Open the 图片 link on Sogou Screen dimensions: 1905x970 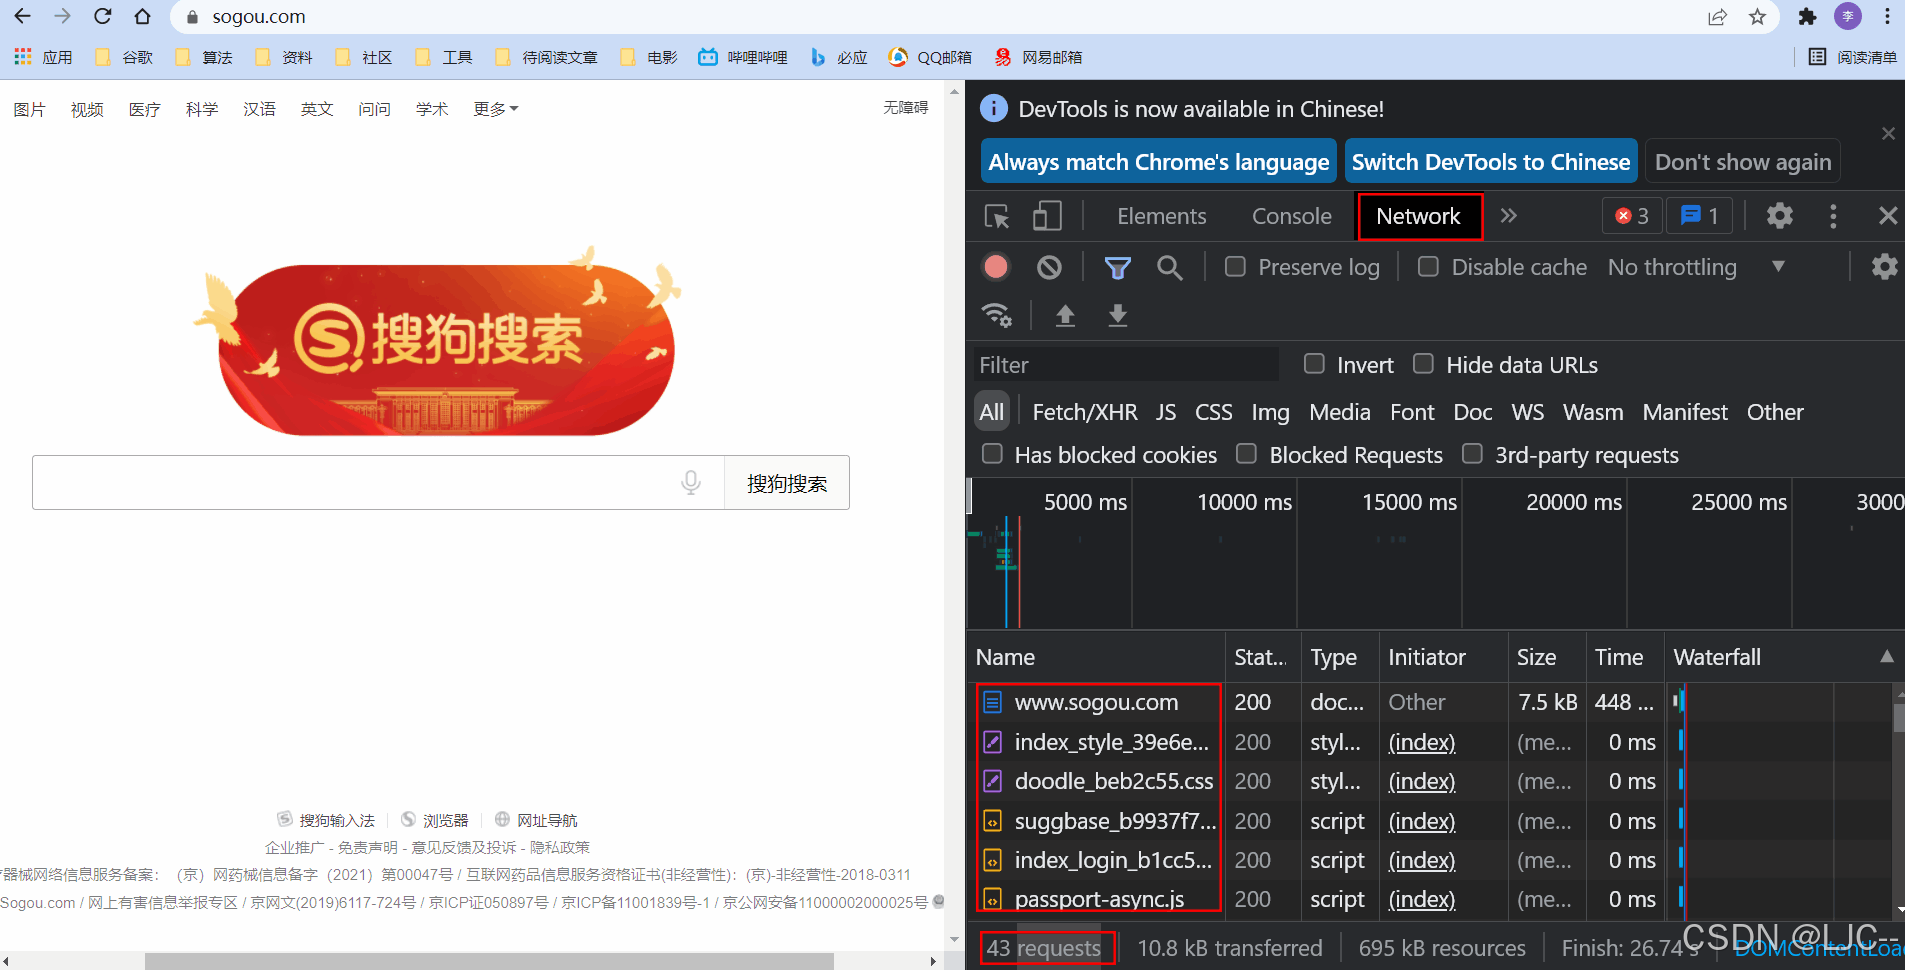(29, 109)
